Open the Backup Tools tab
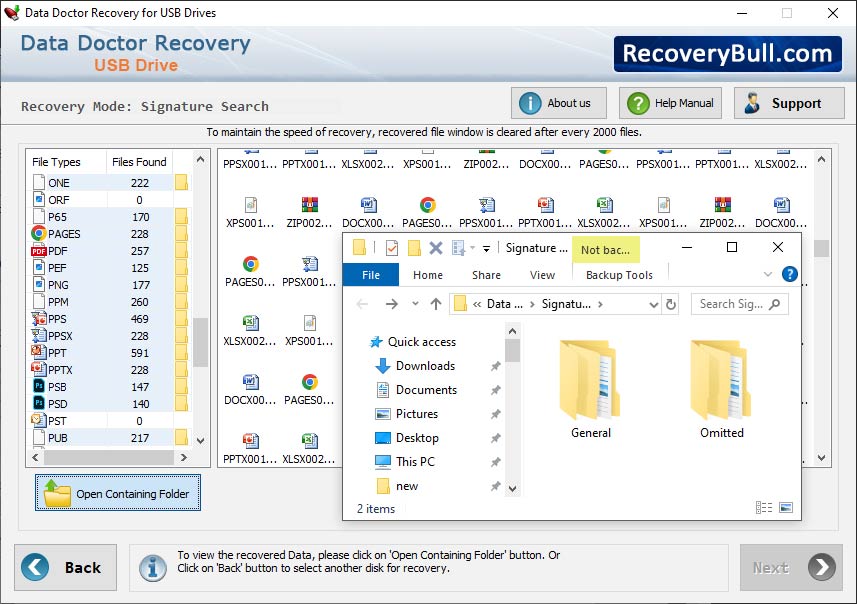Image resolution: width=857 pixels, height=604 pixels. pos(619,275)
